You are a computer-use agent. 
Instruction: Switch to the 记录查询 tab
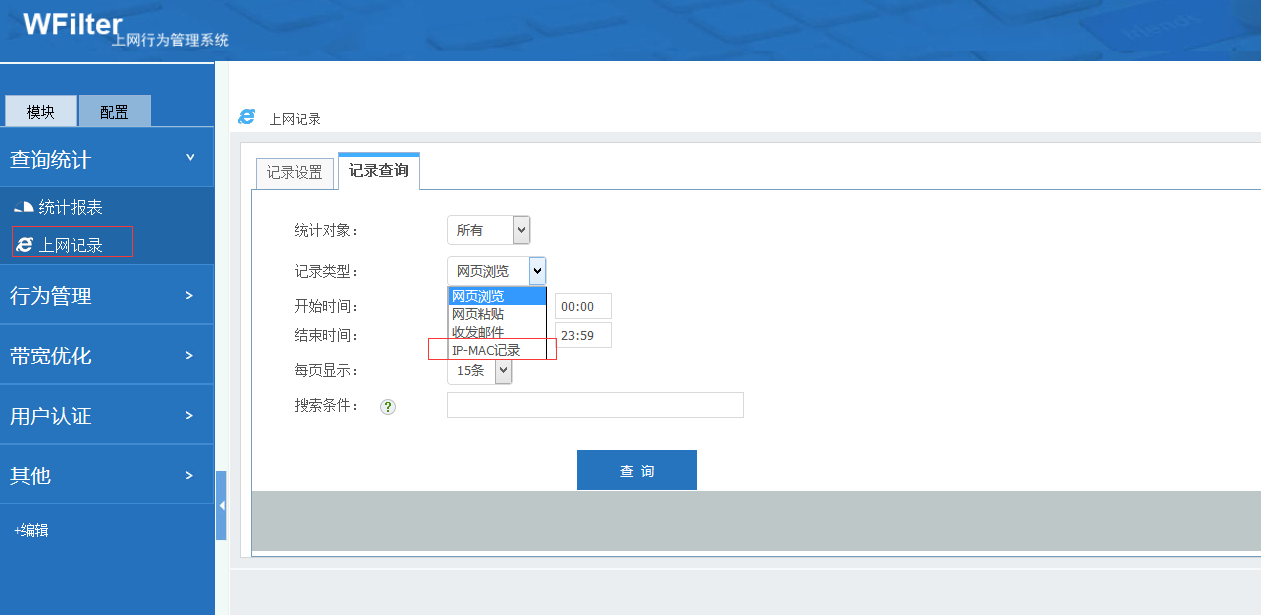coord(379,171)
